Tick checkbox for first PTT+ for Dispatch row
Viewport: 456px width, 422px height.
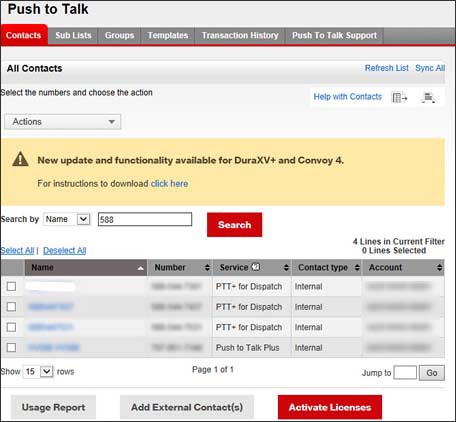(x=11, y=286)
